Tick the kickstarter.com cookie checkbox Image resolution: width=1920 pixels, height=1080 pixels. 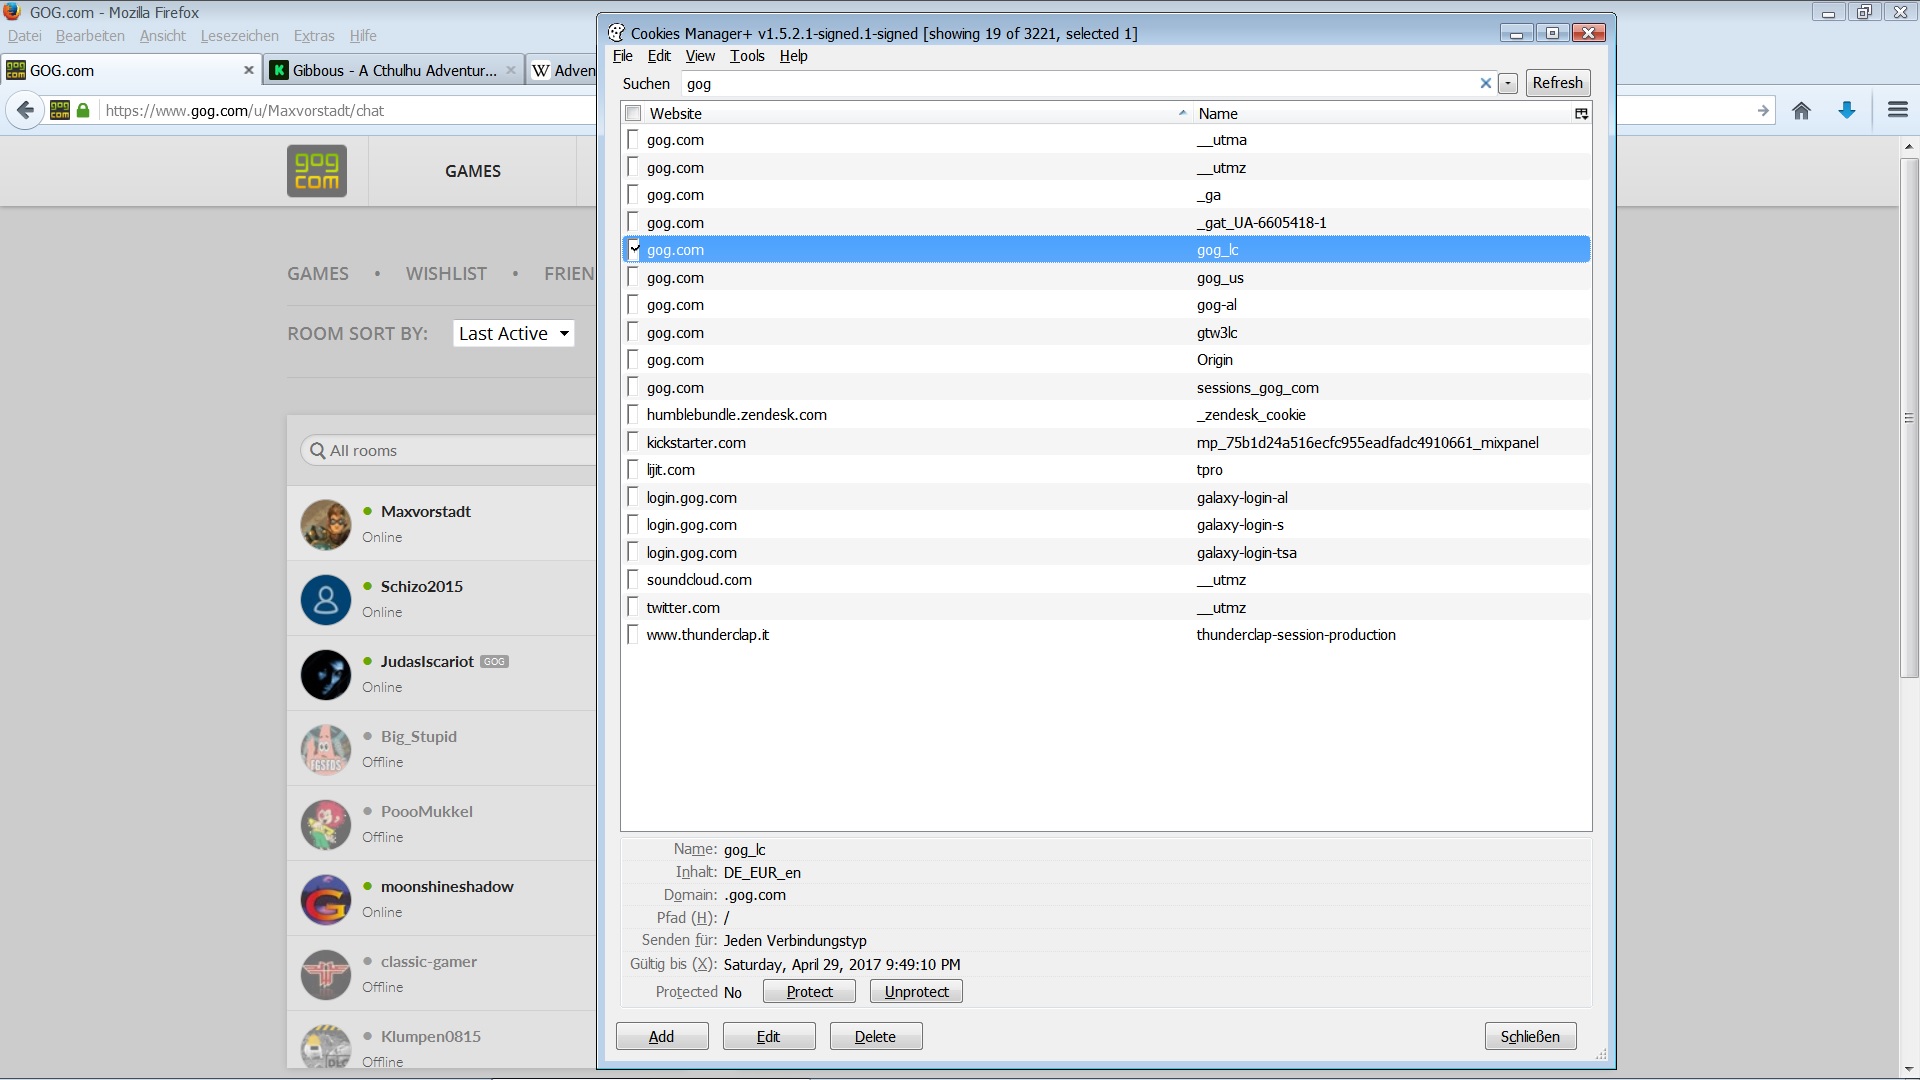[633, 443]
